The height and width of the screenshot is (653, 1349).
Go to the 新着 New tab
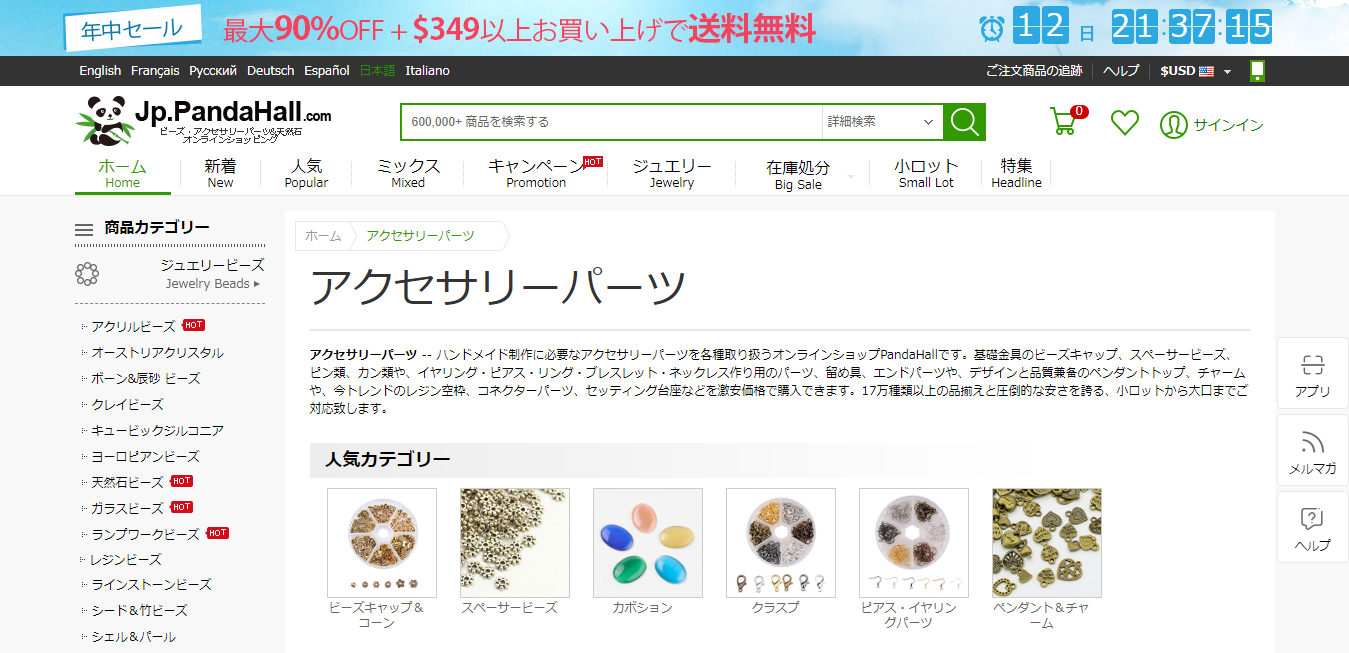coord(220,173)
